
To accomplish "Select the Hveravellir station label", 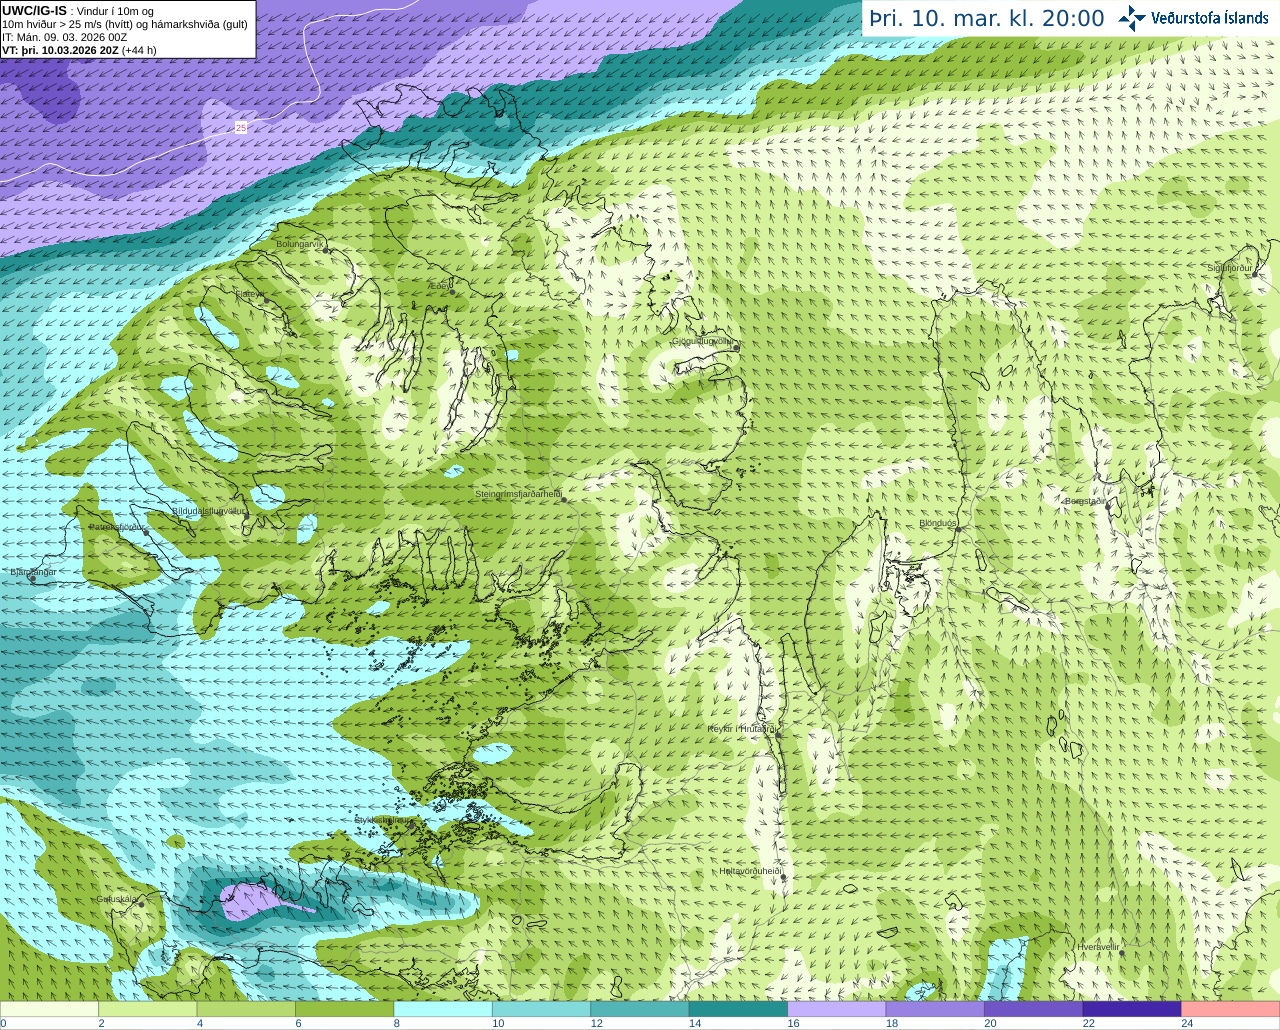I will click(1098, 946).
